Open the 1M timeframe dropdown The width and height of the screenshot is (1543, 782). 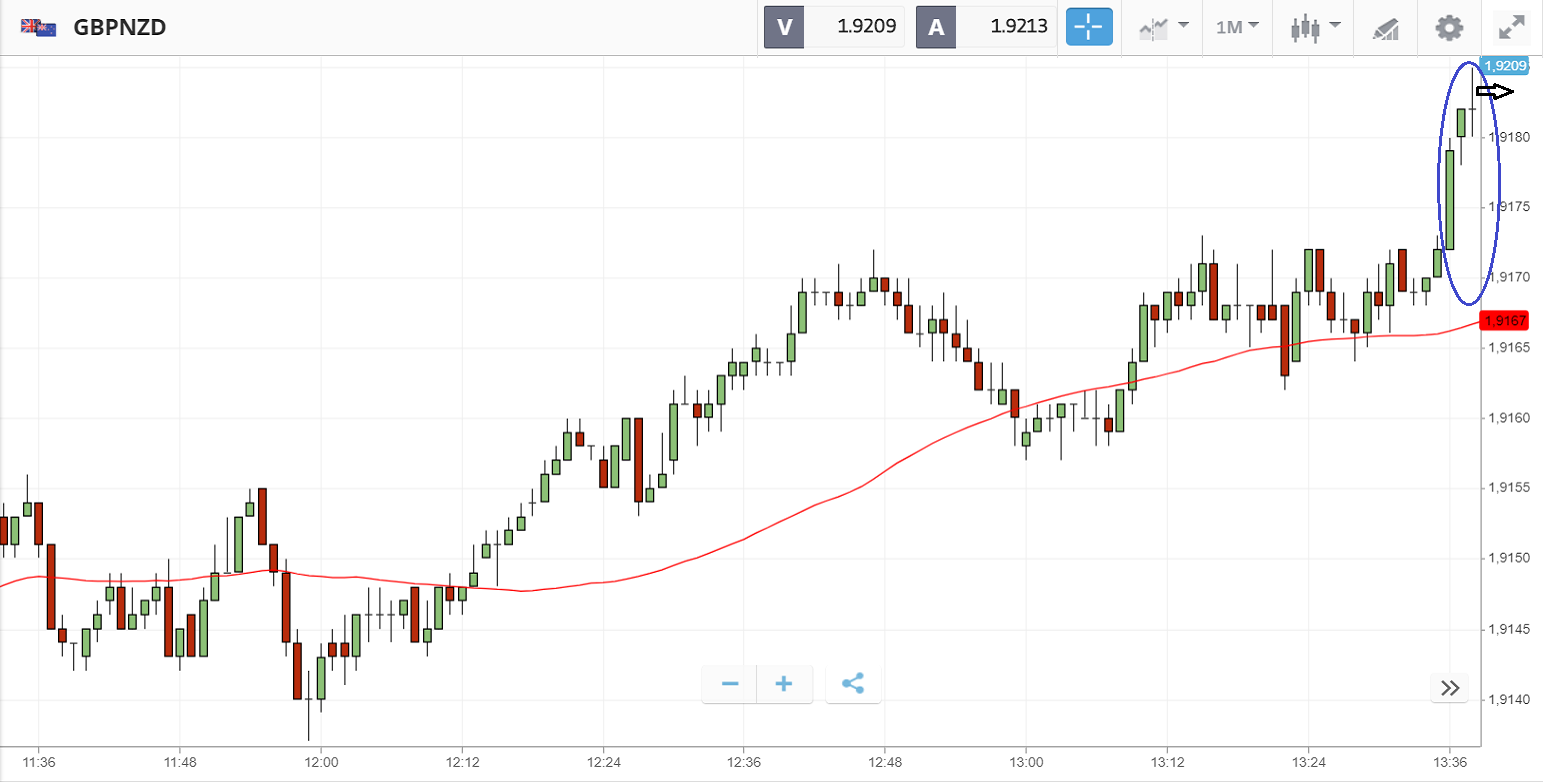1237,27
